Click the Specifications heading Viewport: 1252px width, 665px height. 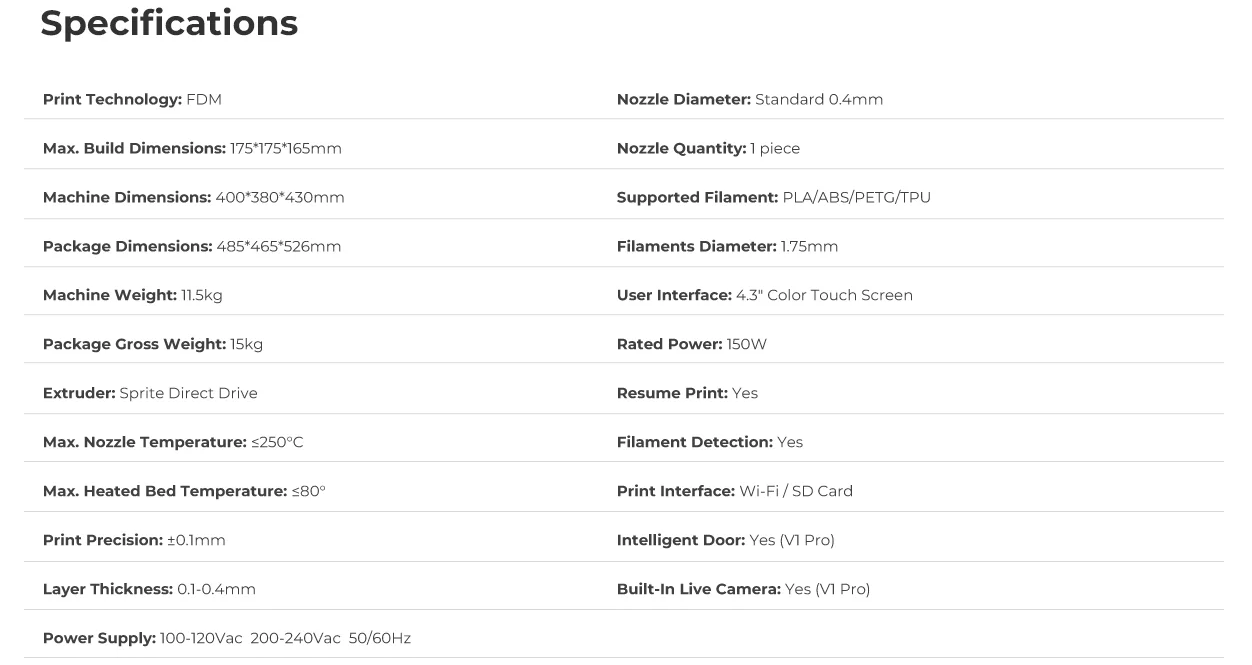pos(169,23)
